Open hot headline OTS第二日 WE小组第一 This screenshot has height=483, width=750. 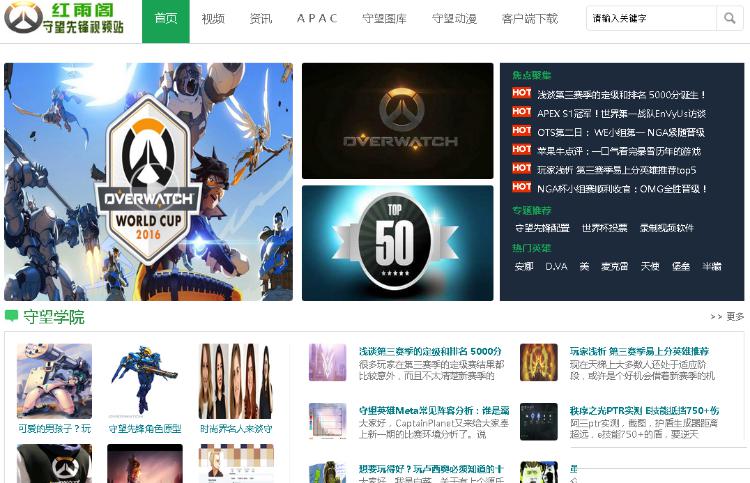tap(620, 132)
